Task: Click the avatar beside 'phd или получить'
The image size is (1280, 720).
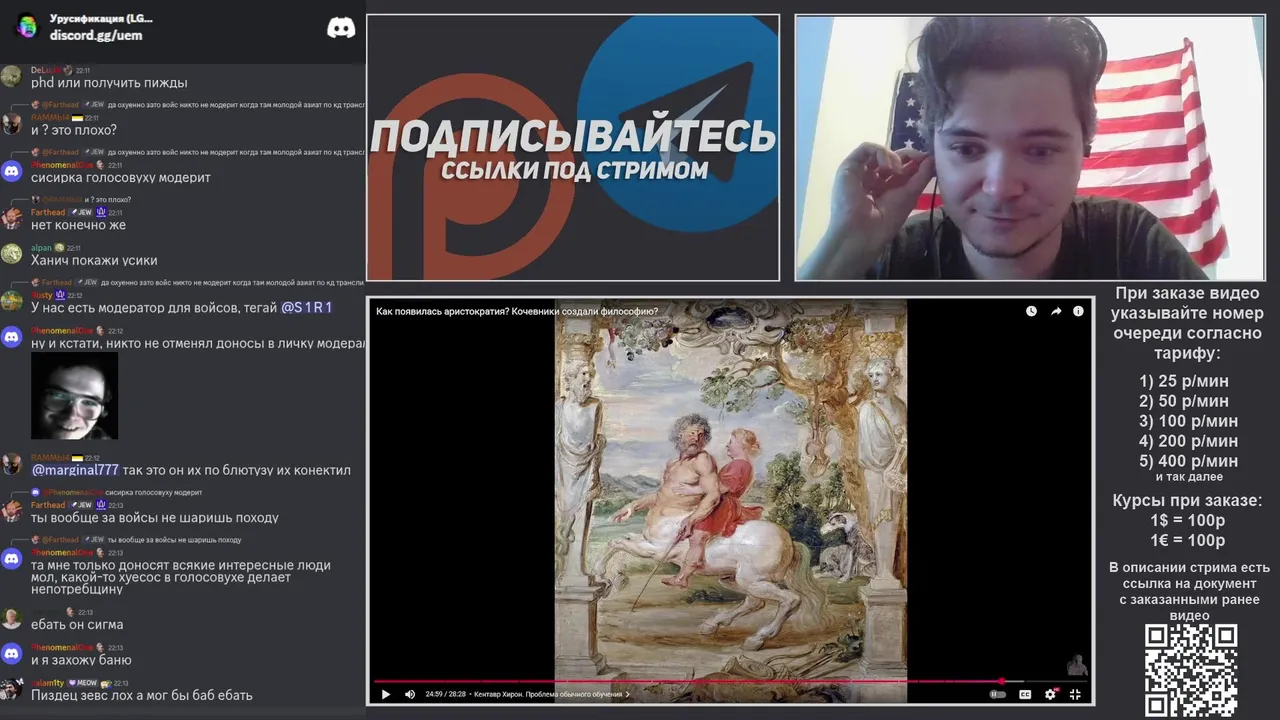Action: [x=11, y=76]
